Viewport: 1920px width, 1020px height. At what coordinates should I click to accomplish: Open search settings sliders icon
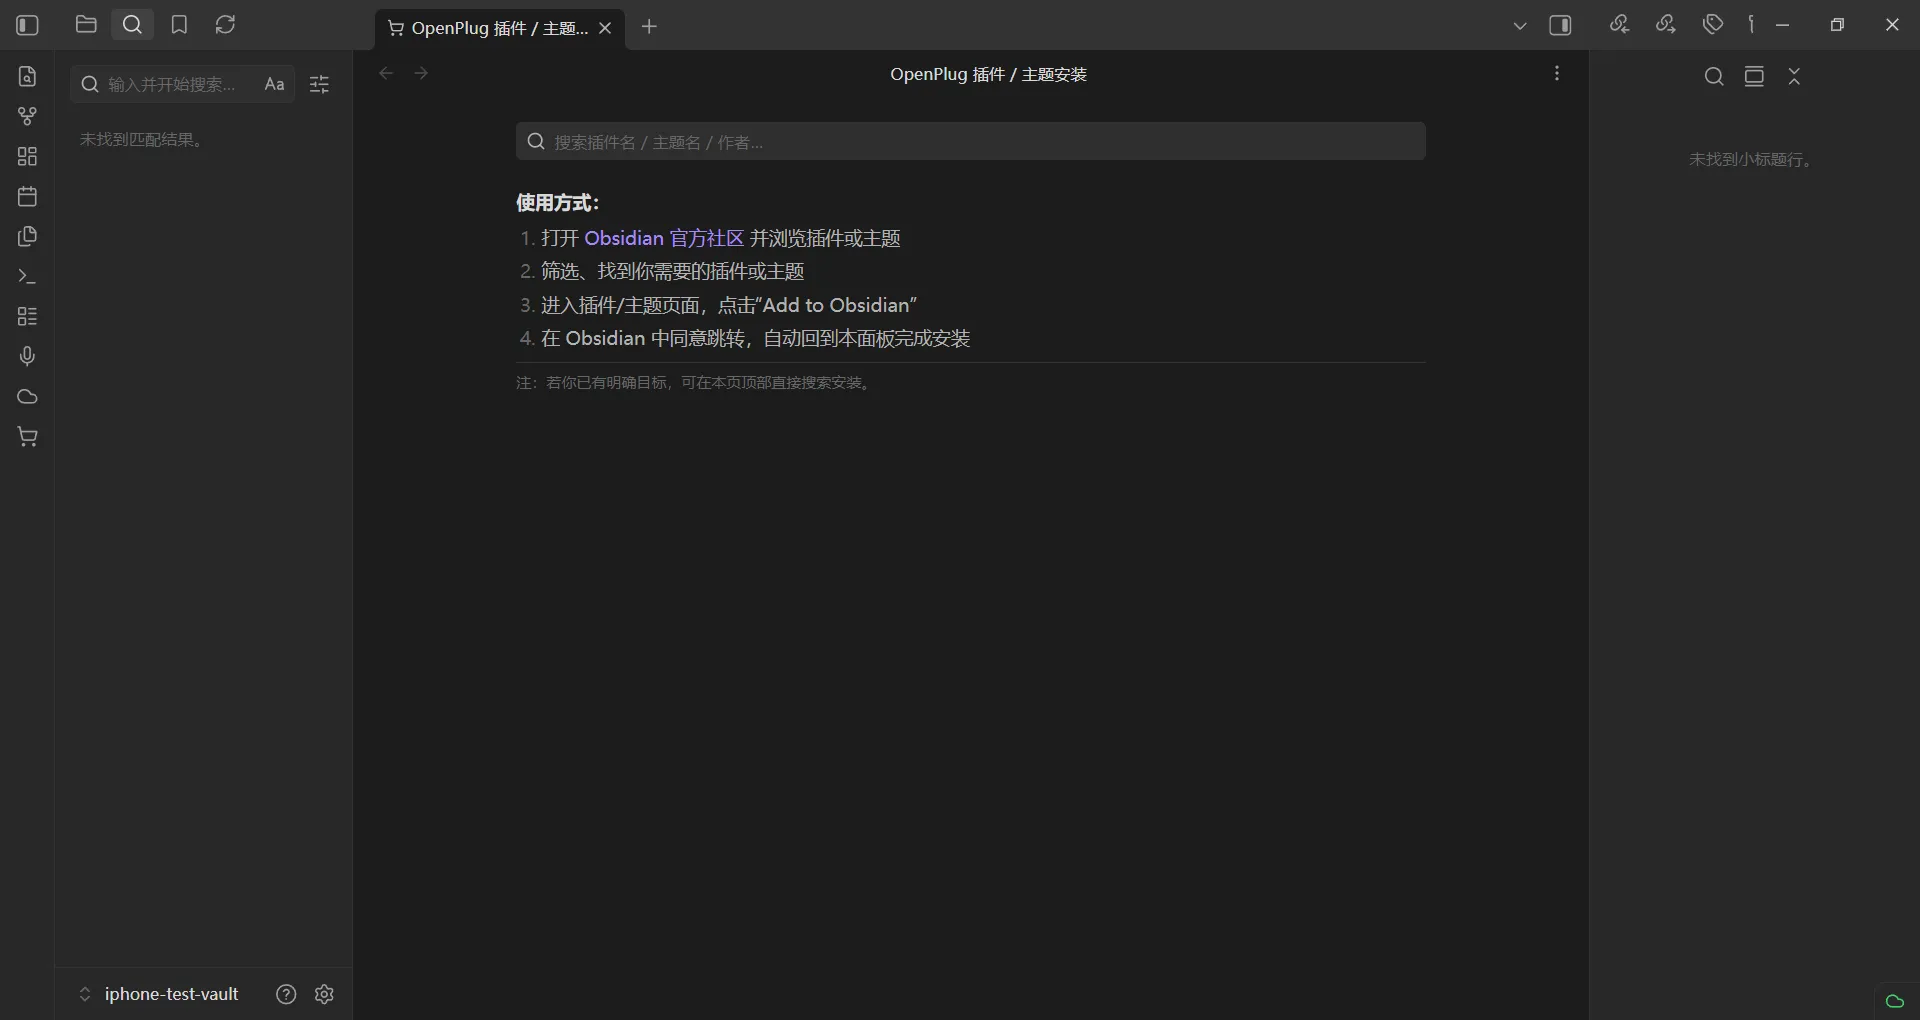click(x=320, y=85)
